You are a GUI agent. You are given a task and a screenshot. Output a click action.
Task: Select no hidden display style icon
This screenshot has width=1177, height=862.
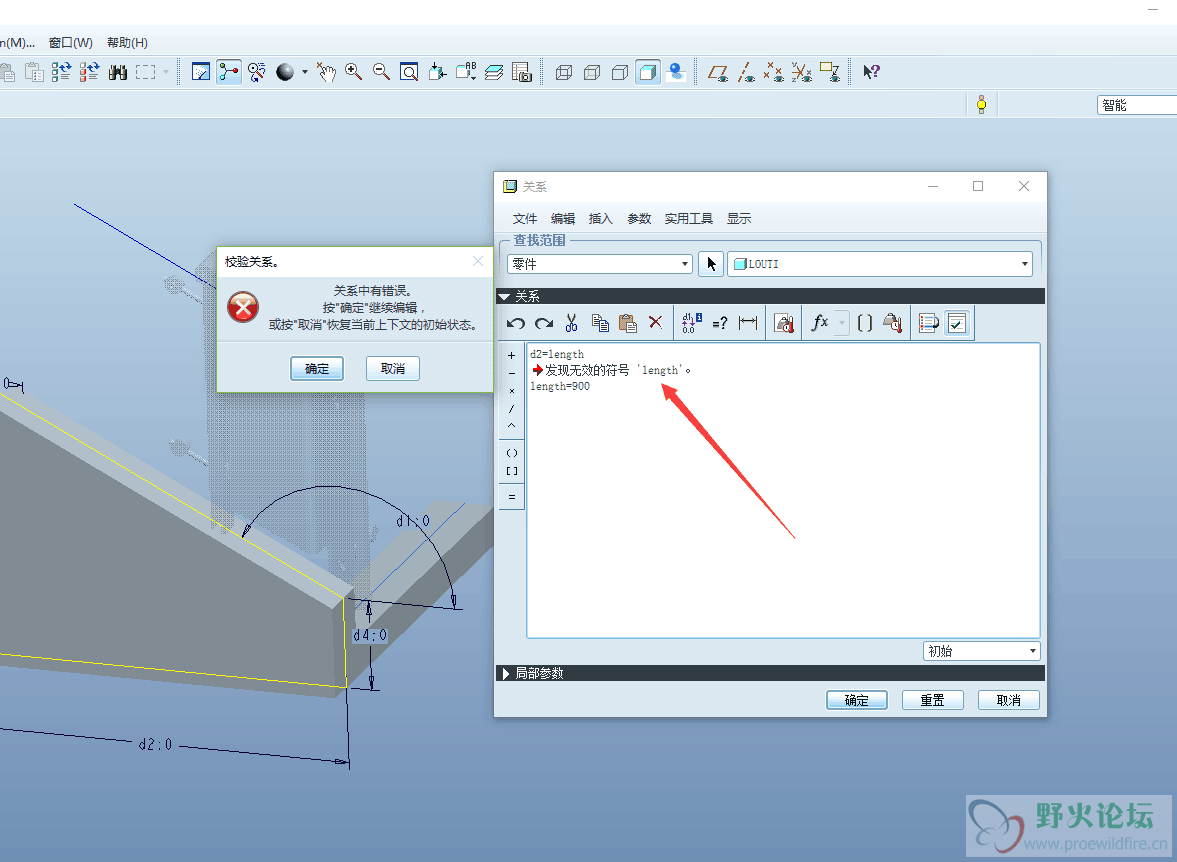[x=619, y=72]
